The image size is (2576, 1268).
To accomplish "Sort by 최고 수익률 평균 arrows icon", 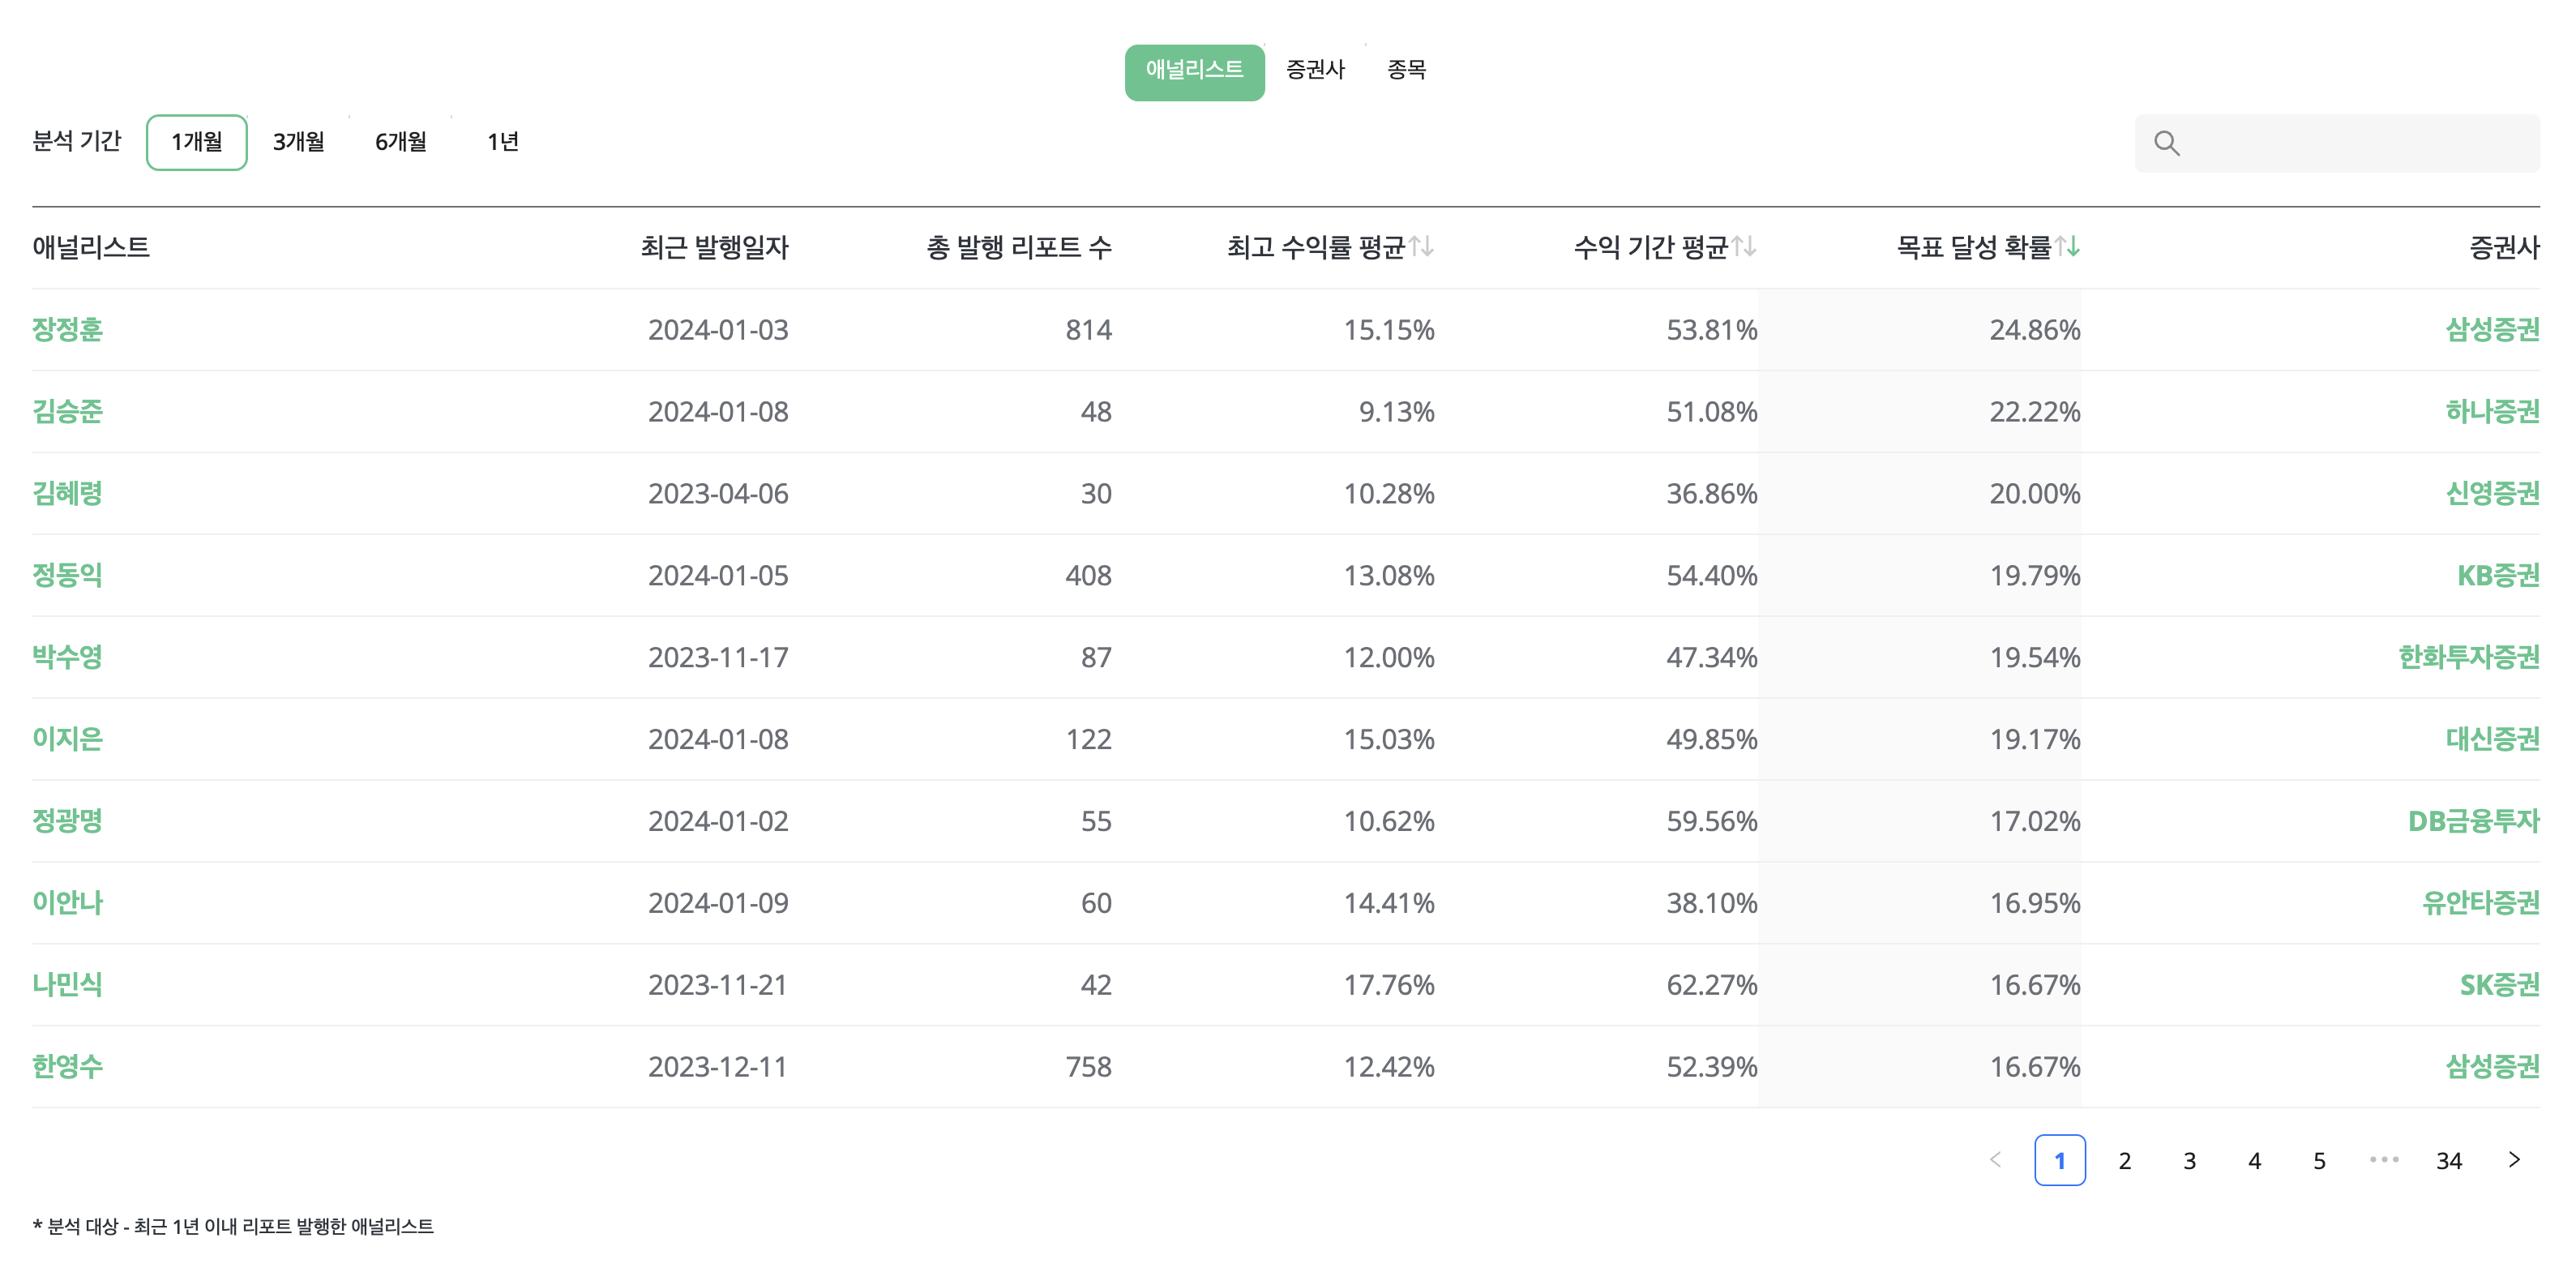I will (1421, 246).
